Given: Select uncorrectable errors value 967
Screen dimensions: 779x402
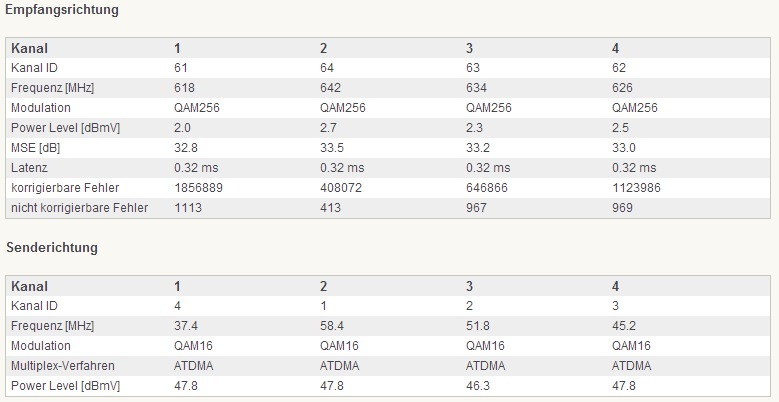Looking at the screenshot, I should [x=476, y=207].
